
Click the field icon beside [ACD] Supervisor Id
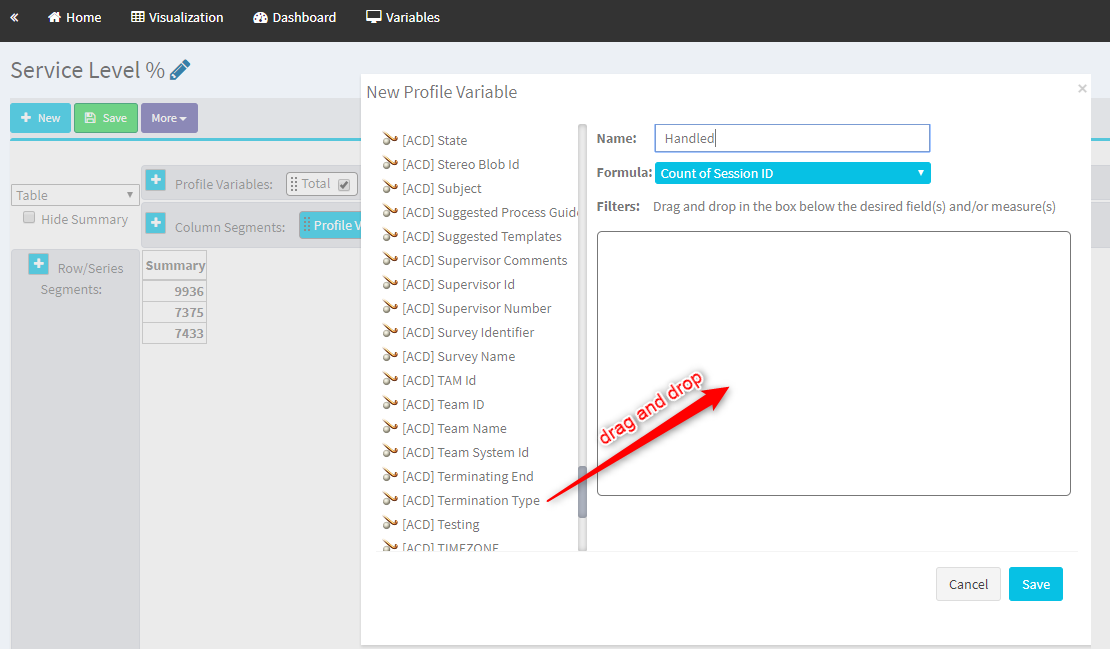(x=390, y=284)
